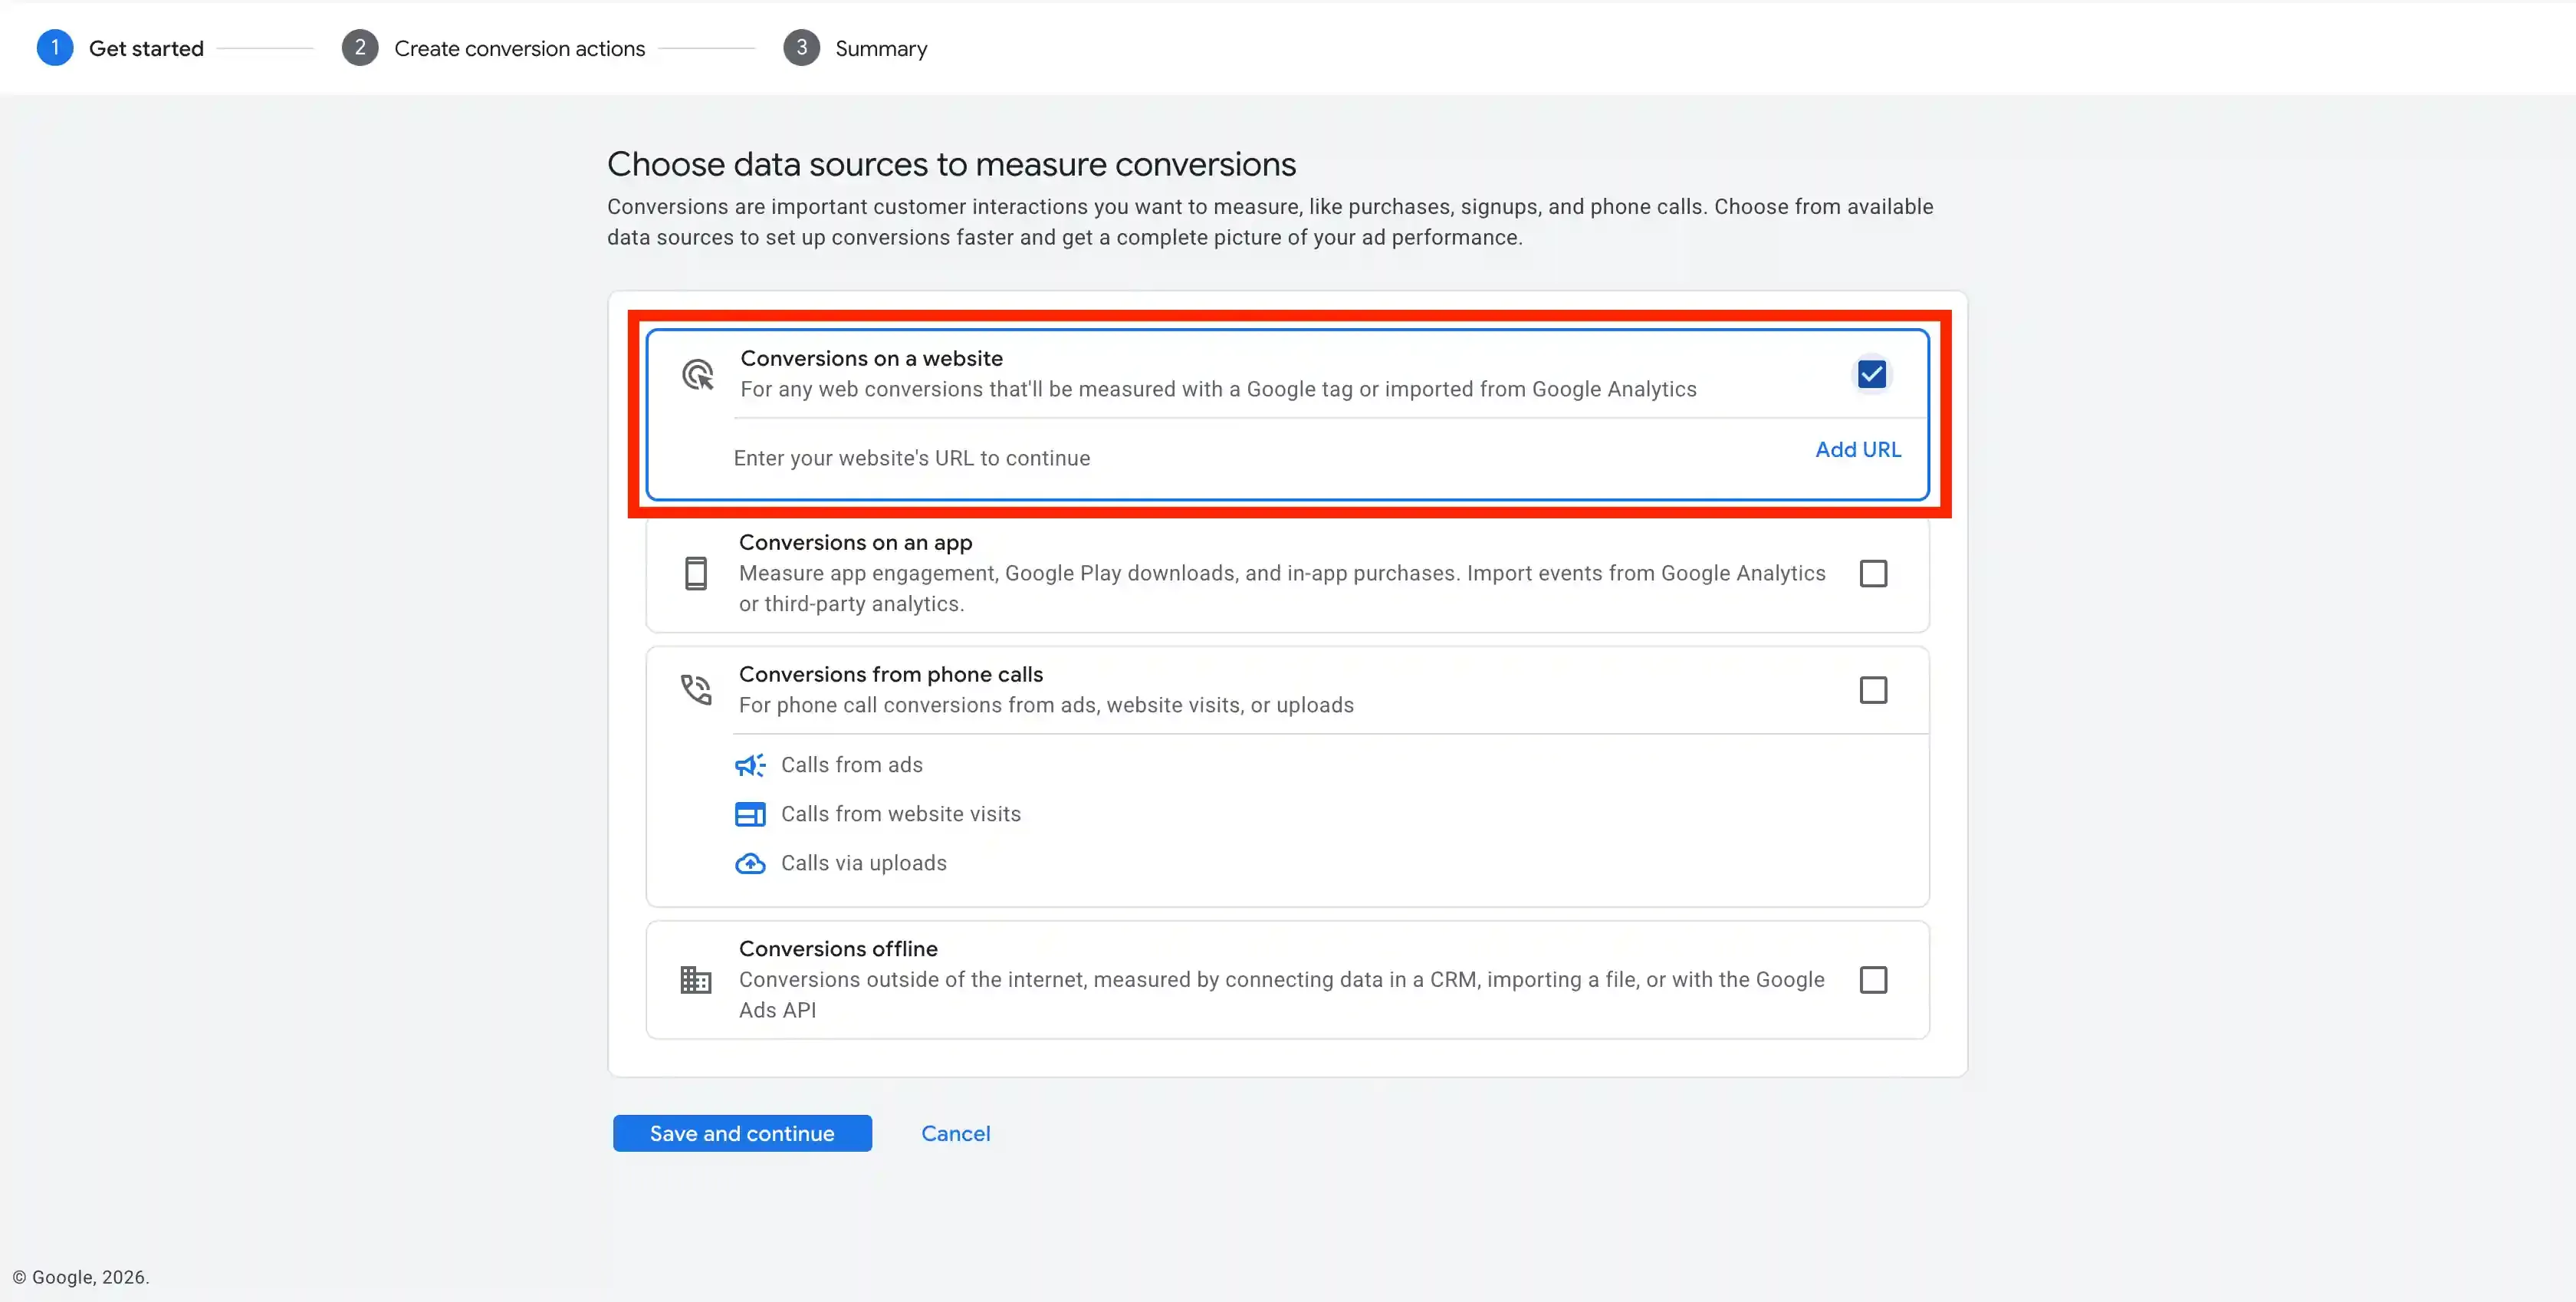This screenshot has width=2576, height=1302.
Task: Go to the Create conversion actions step
Action: tap(519, 48)
